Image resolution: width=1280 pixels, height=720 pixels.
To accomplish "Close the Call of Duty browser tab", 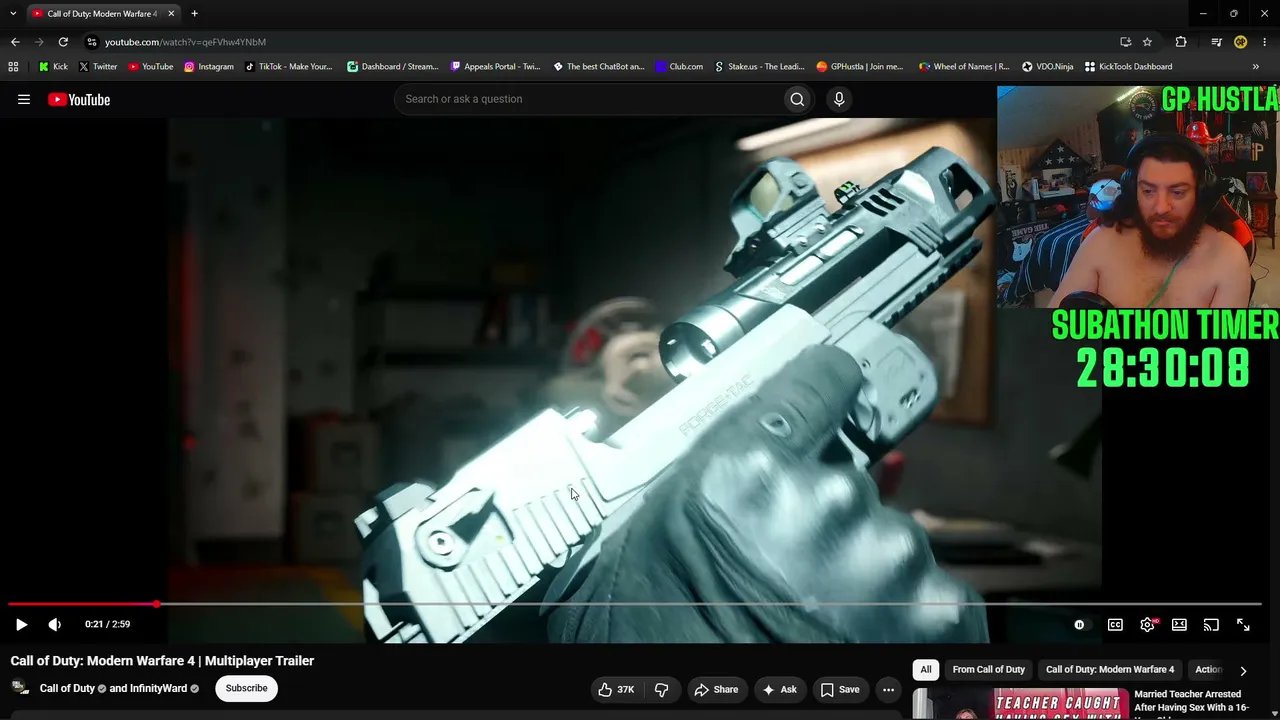I will point(171,14).
